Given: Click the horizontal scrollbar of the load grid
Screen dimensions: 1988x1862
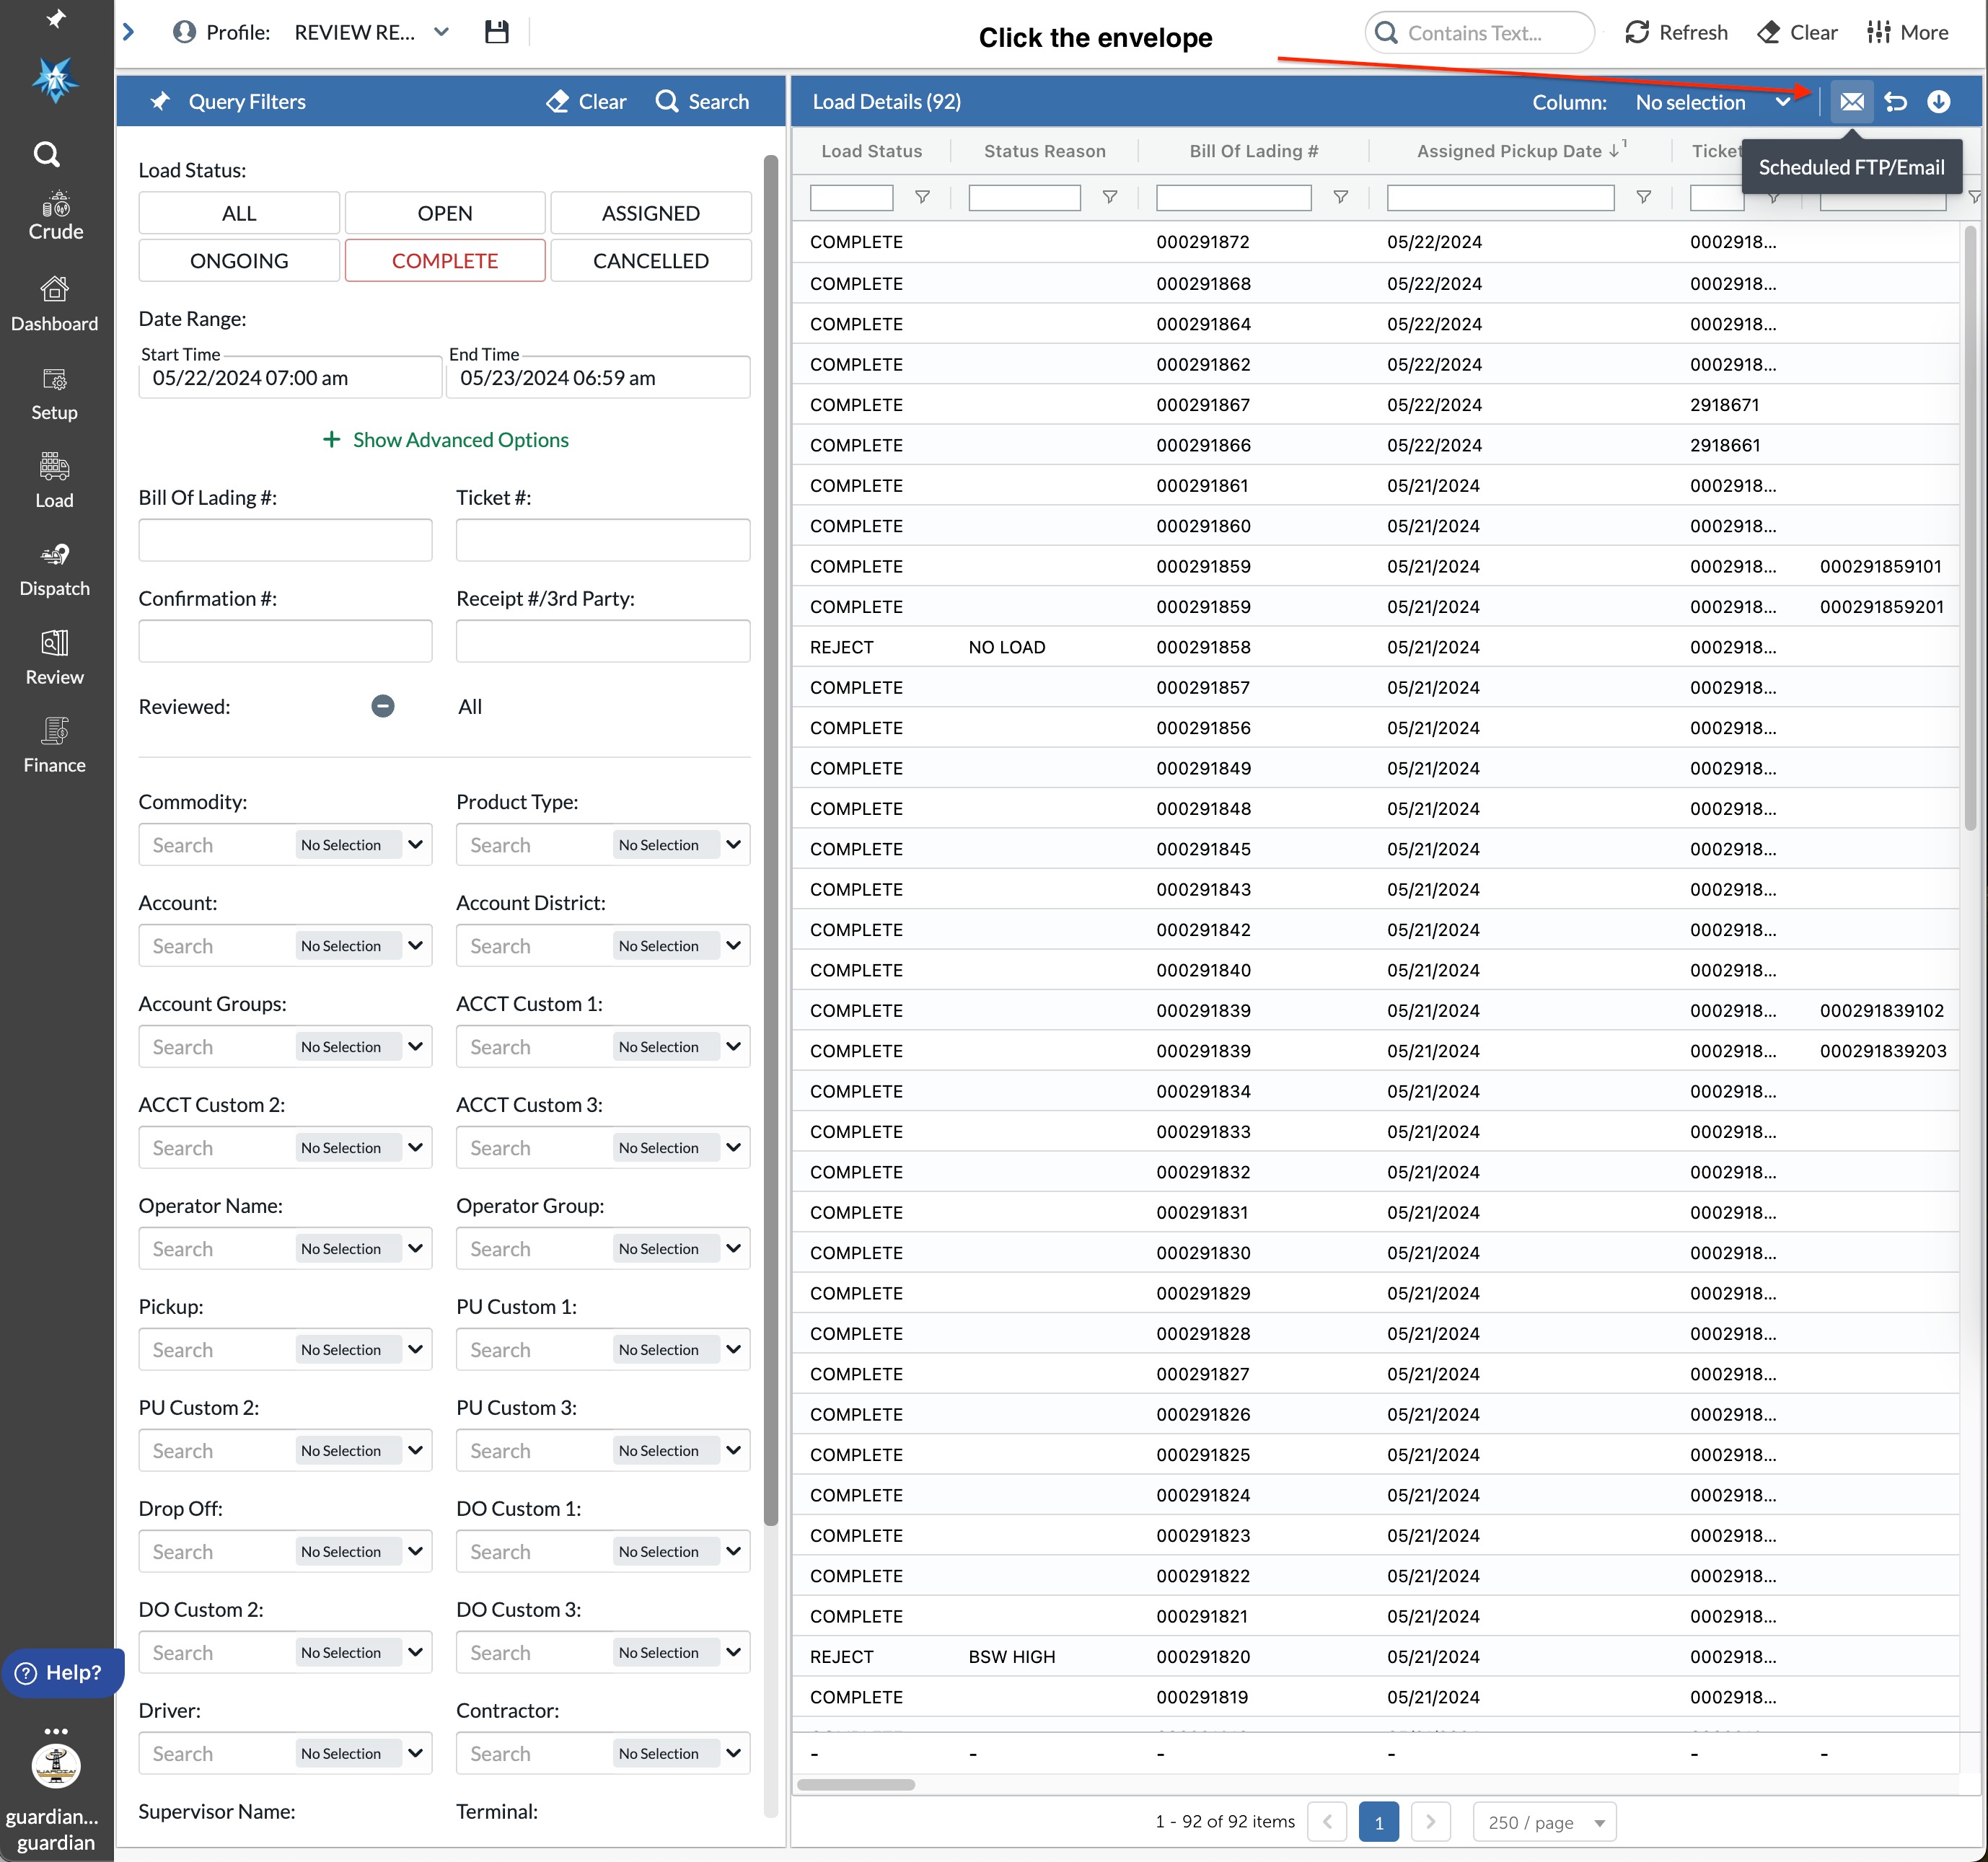Looking at the screenshot, I should [x=855, y=1784].
